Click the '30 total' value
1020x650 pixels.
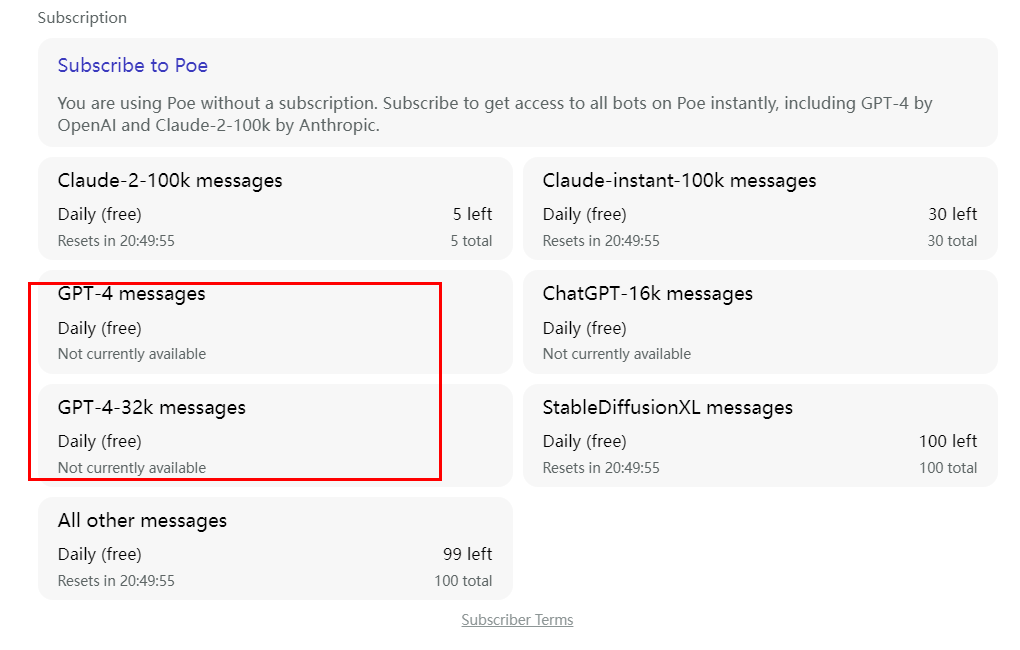(952, 241)
